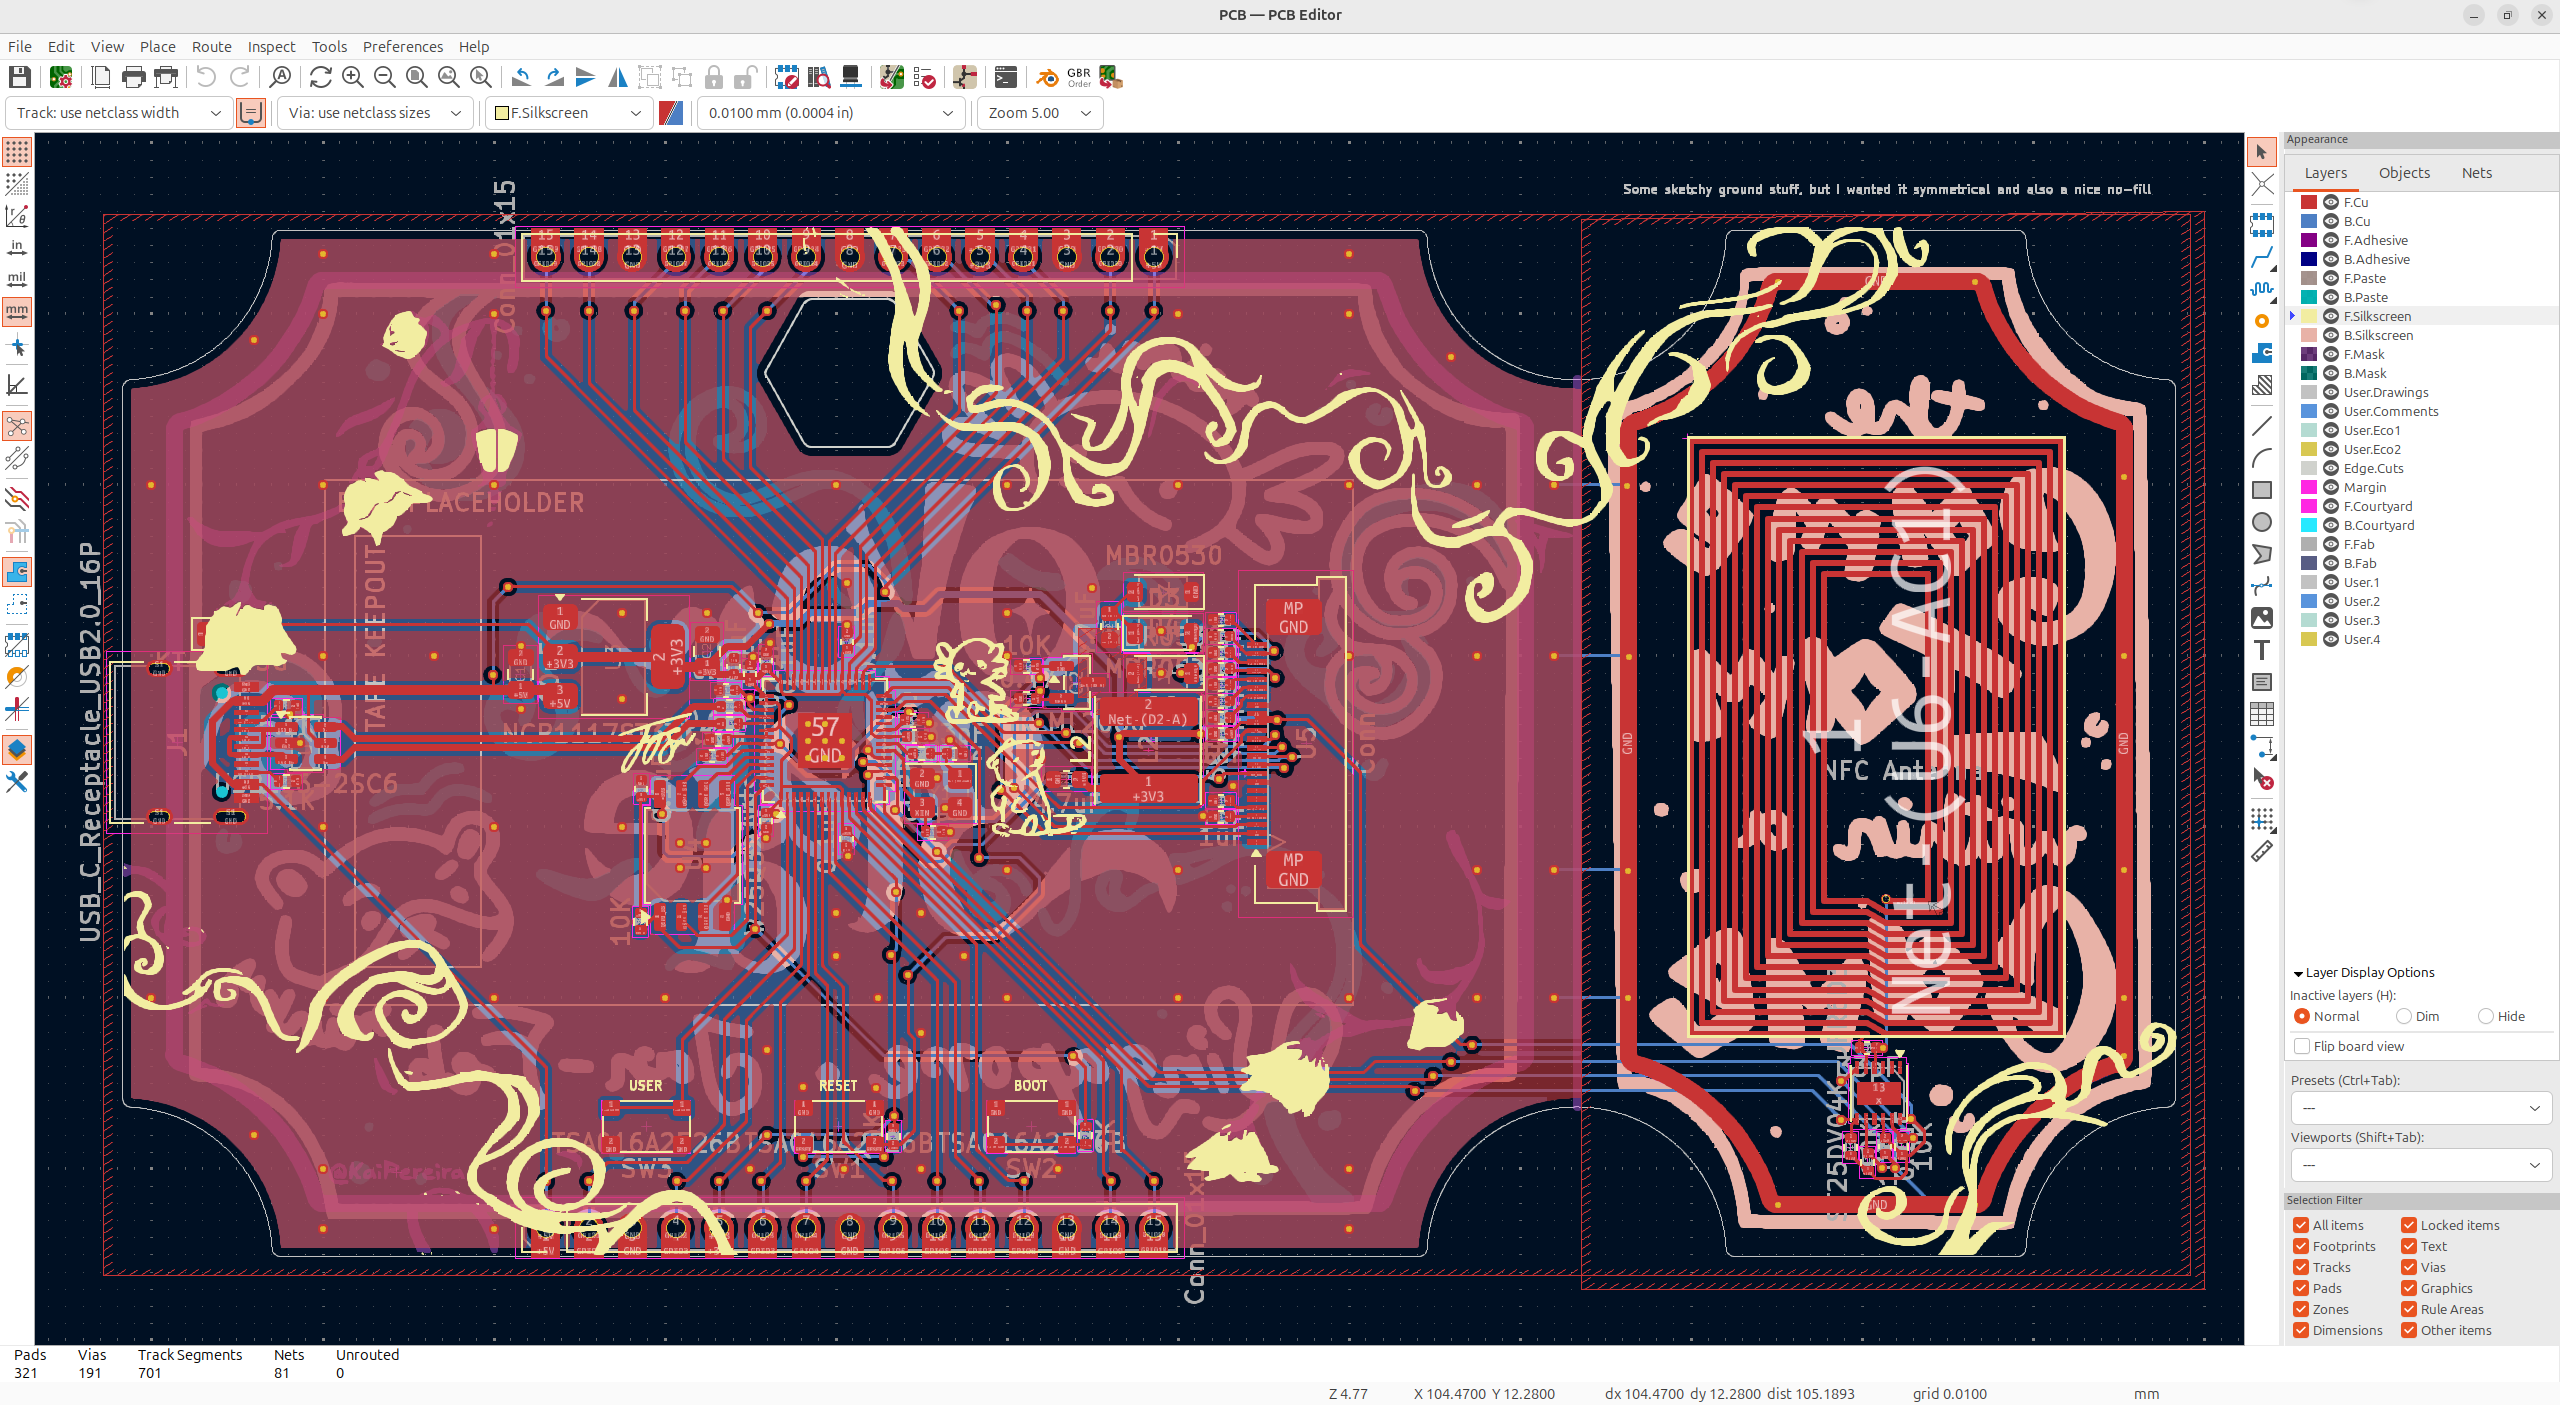Open the scripting console
2560x1405 pixels.
[1006, 77]
